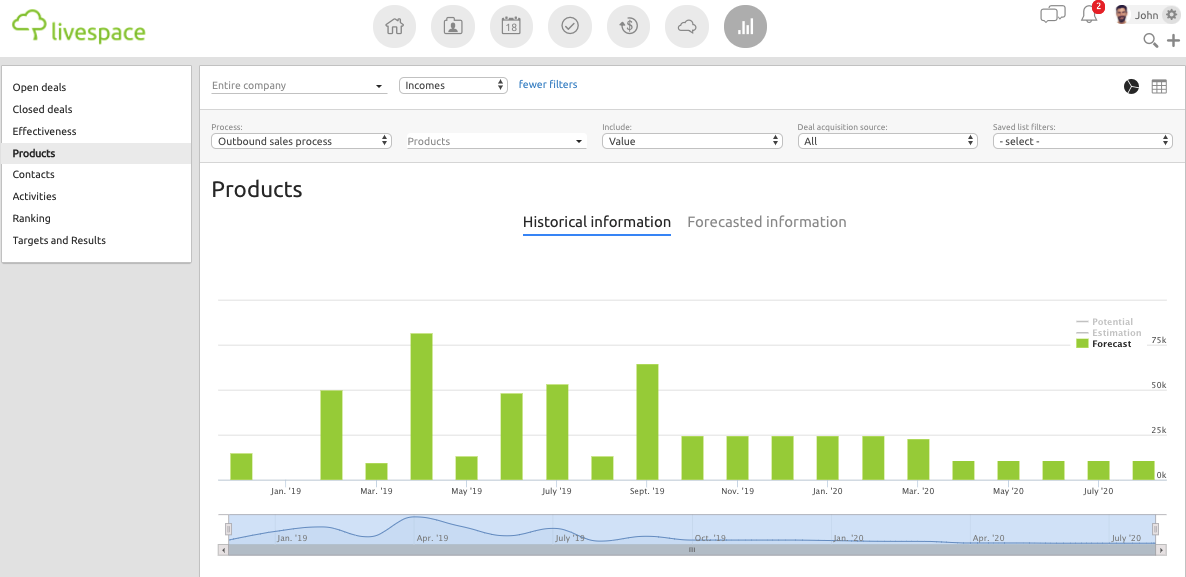Open the cloud icon in top navigation

coord(687,26)
